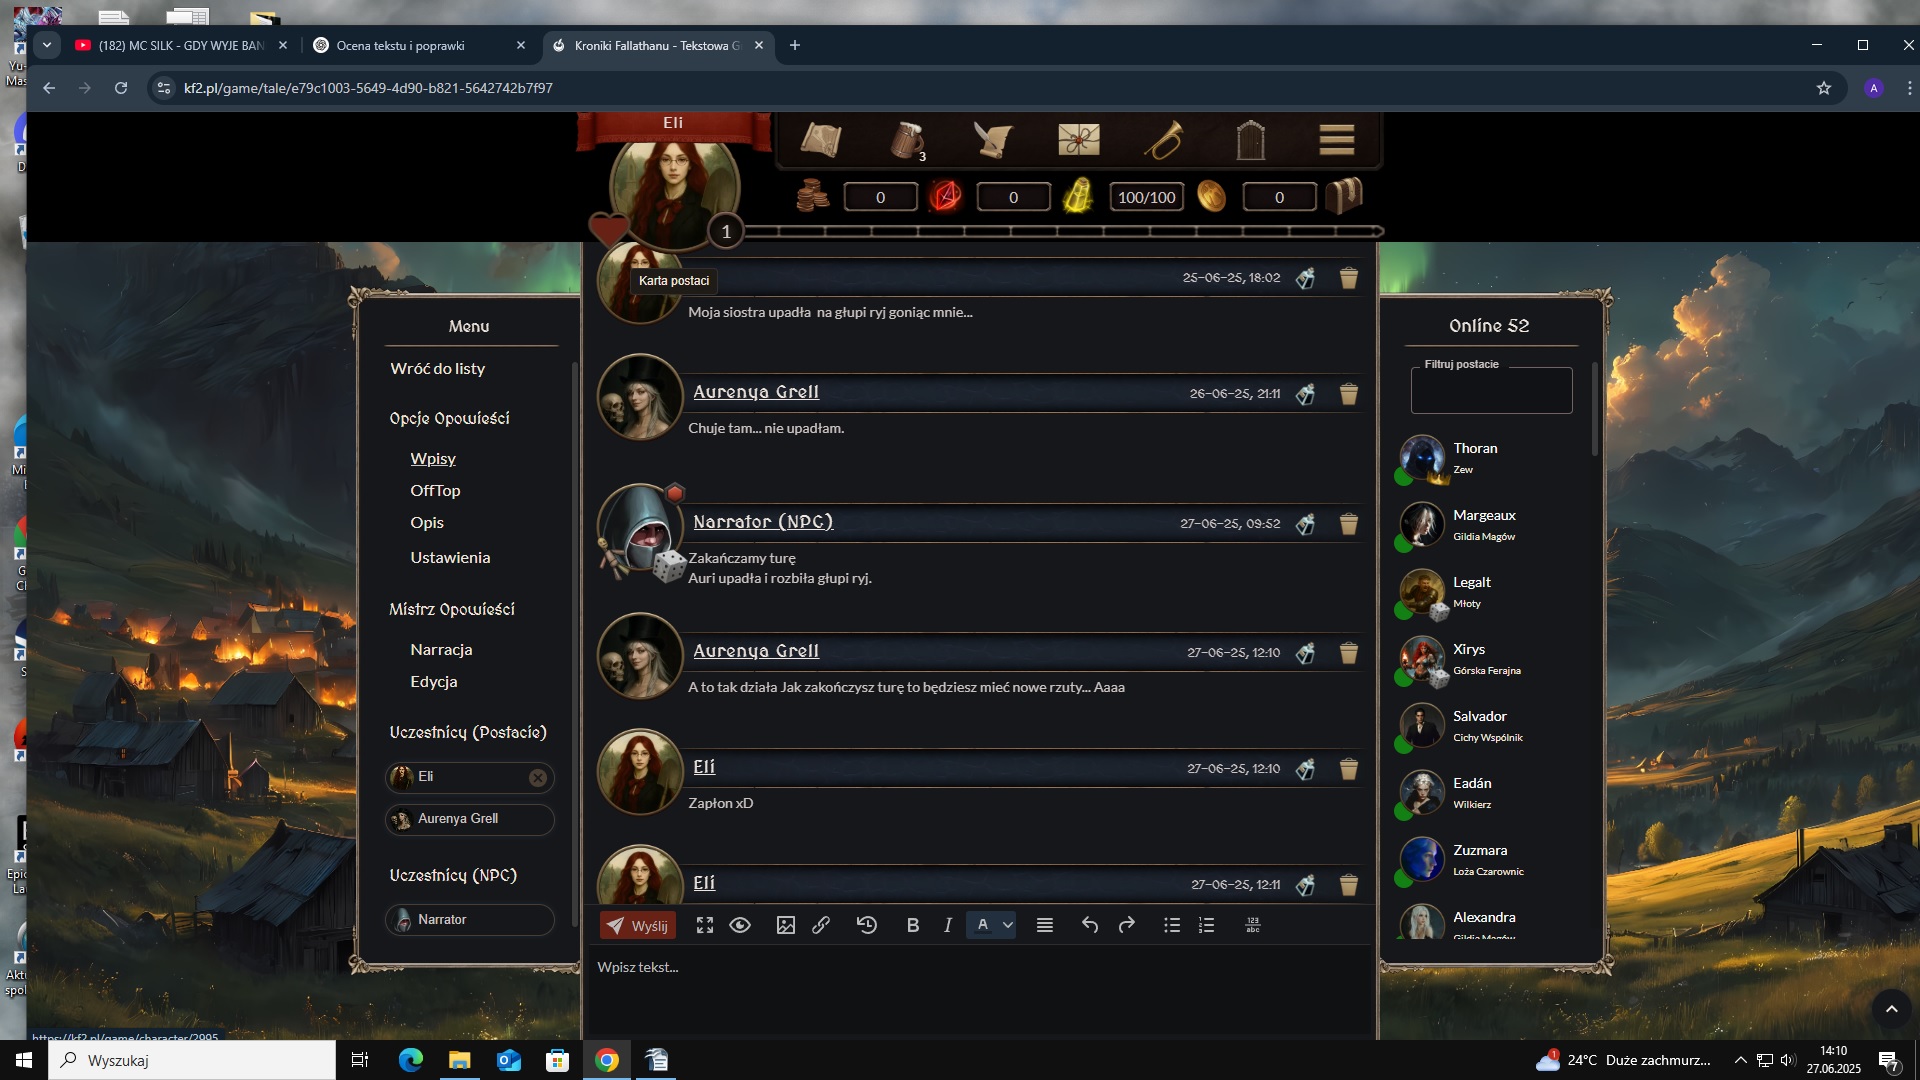Open the quill and scroll icon

point(993,140)
